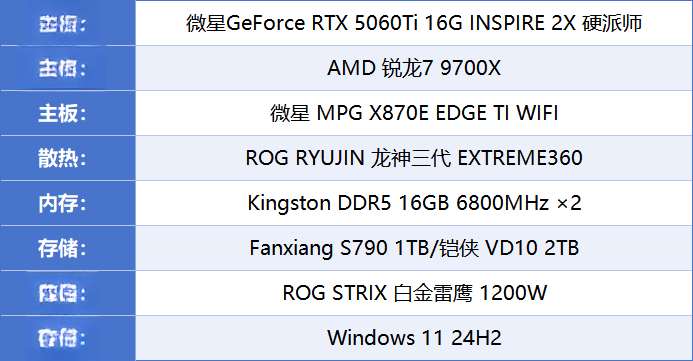The width and height of the screenshot is (693, 361).
Task: Select the blurred label beside Windows 11 24H2
Action: [x=62, y=338]
